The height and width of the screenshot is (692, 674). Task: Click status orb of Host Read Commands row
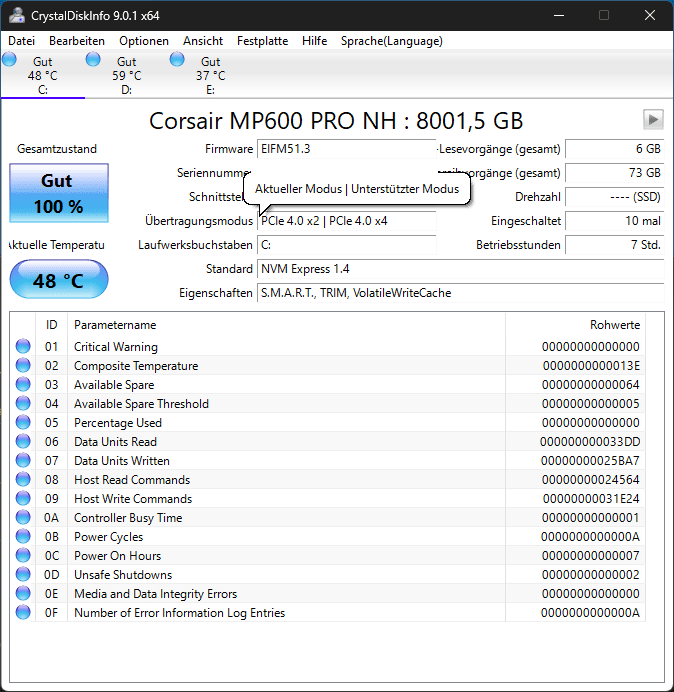(23, 479)
